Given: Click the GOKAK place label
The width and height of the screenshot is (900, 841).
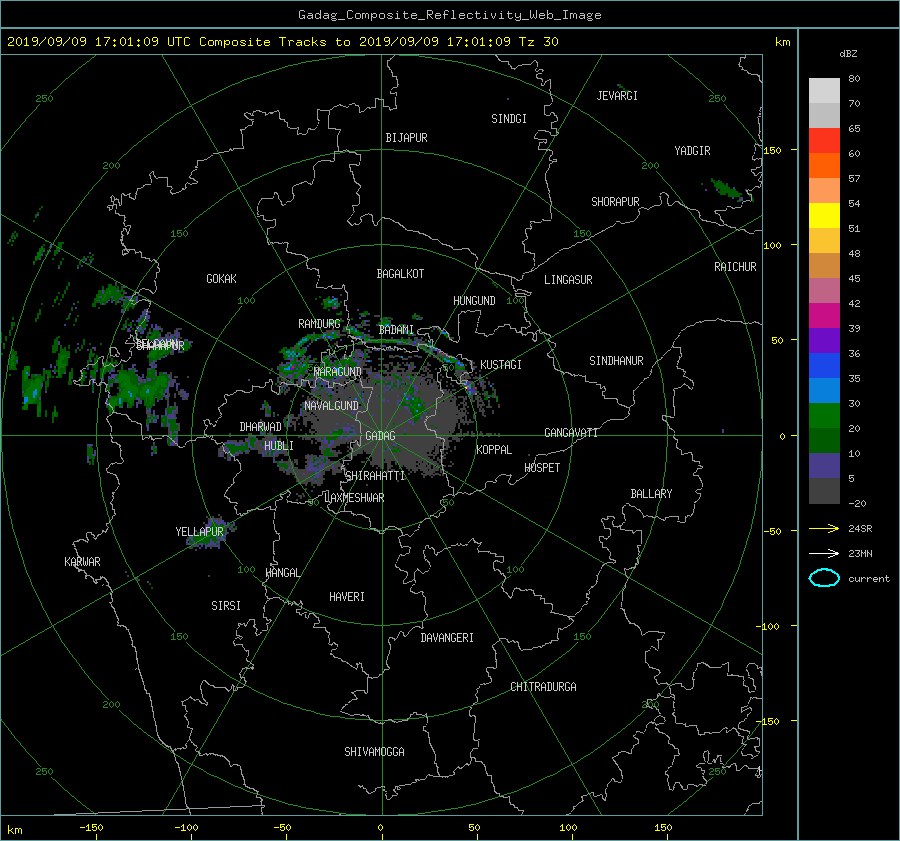Looking at the screenshot, I should (x=222, y=279).
